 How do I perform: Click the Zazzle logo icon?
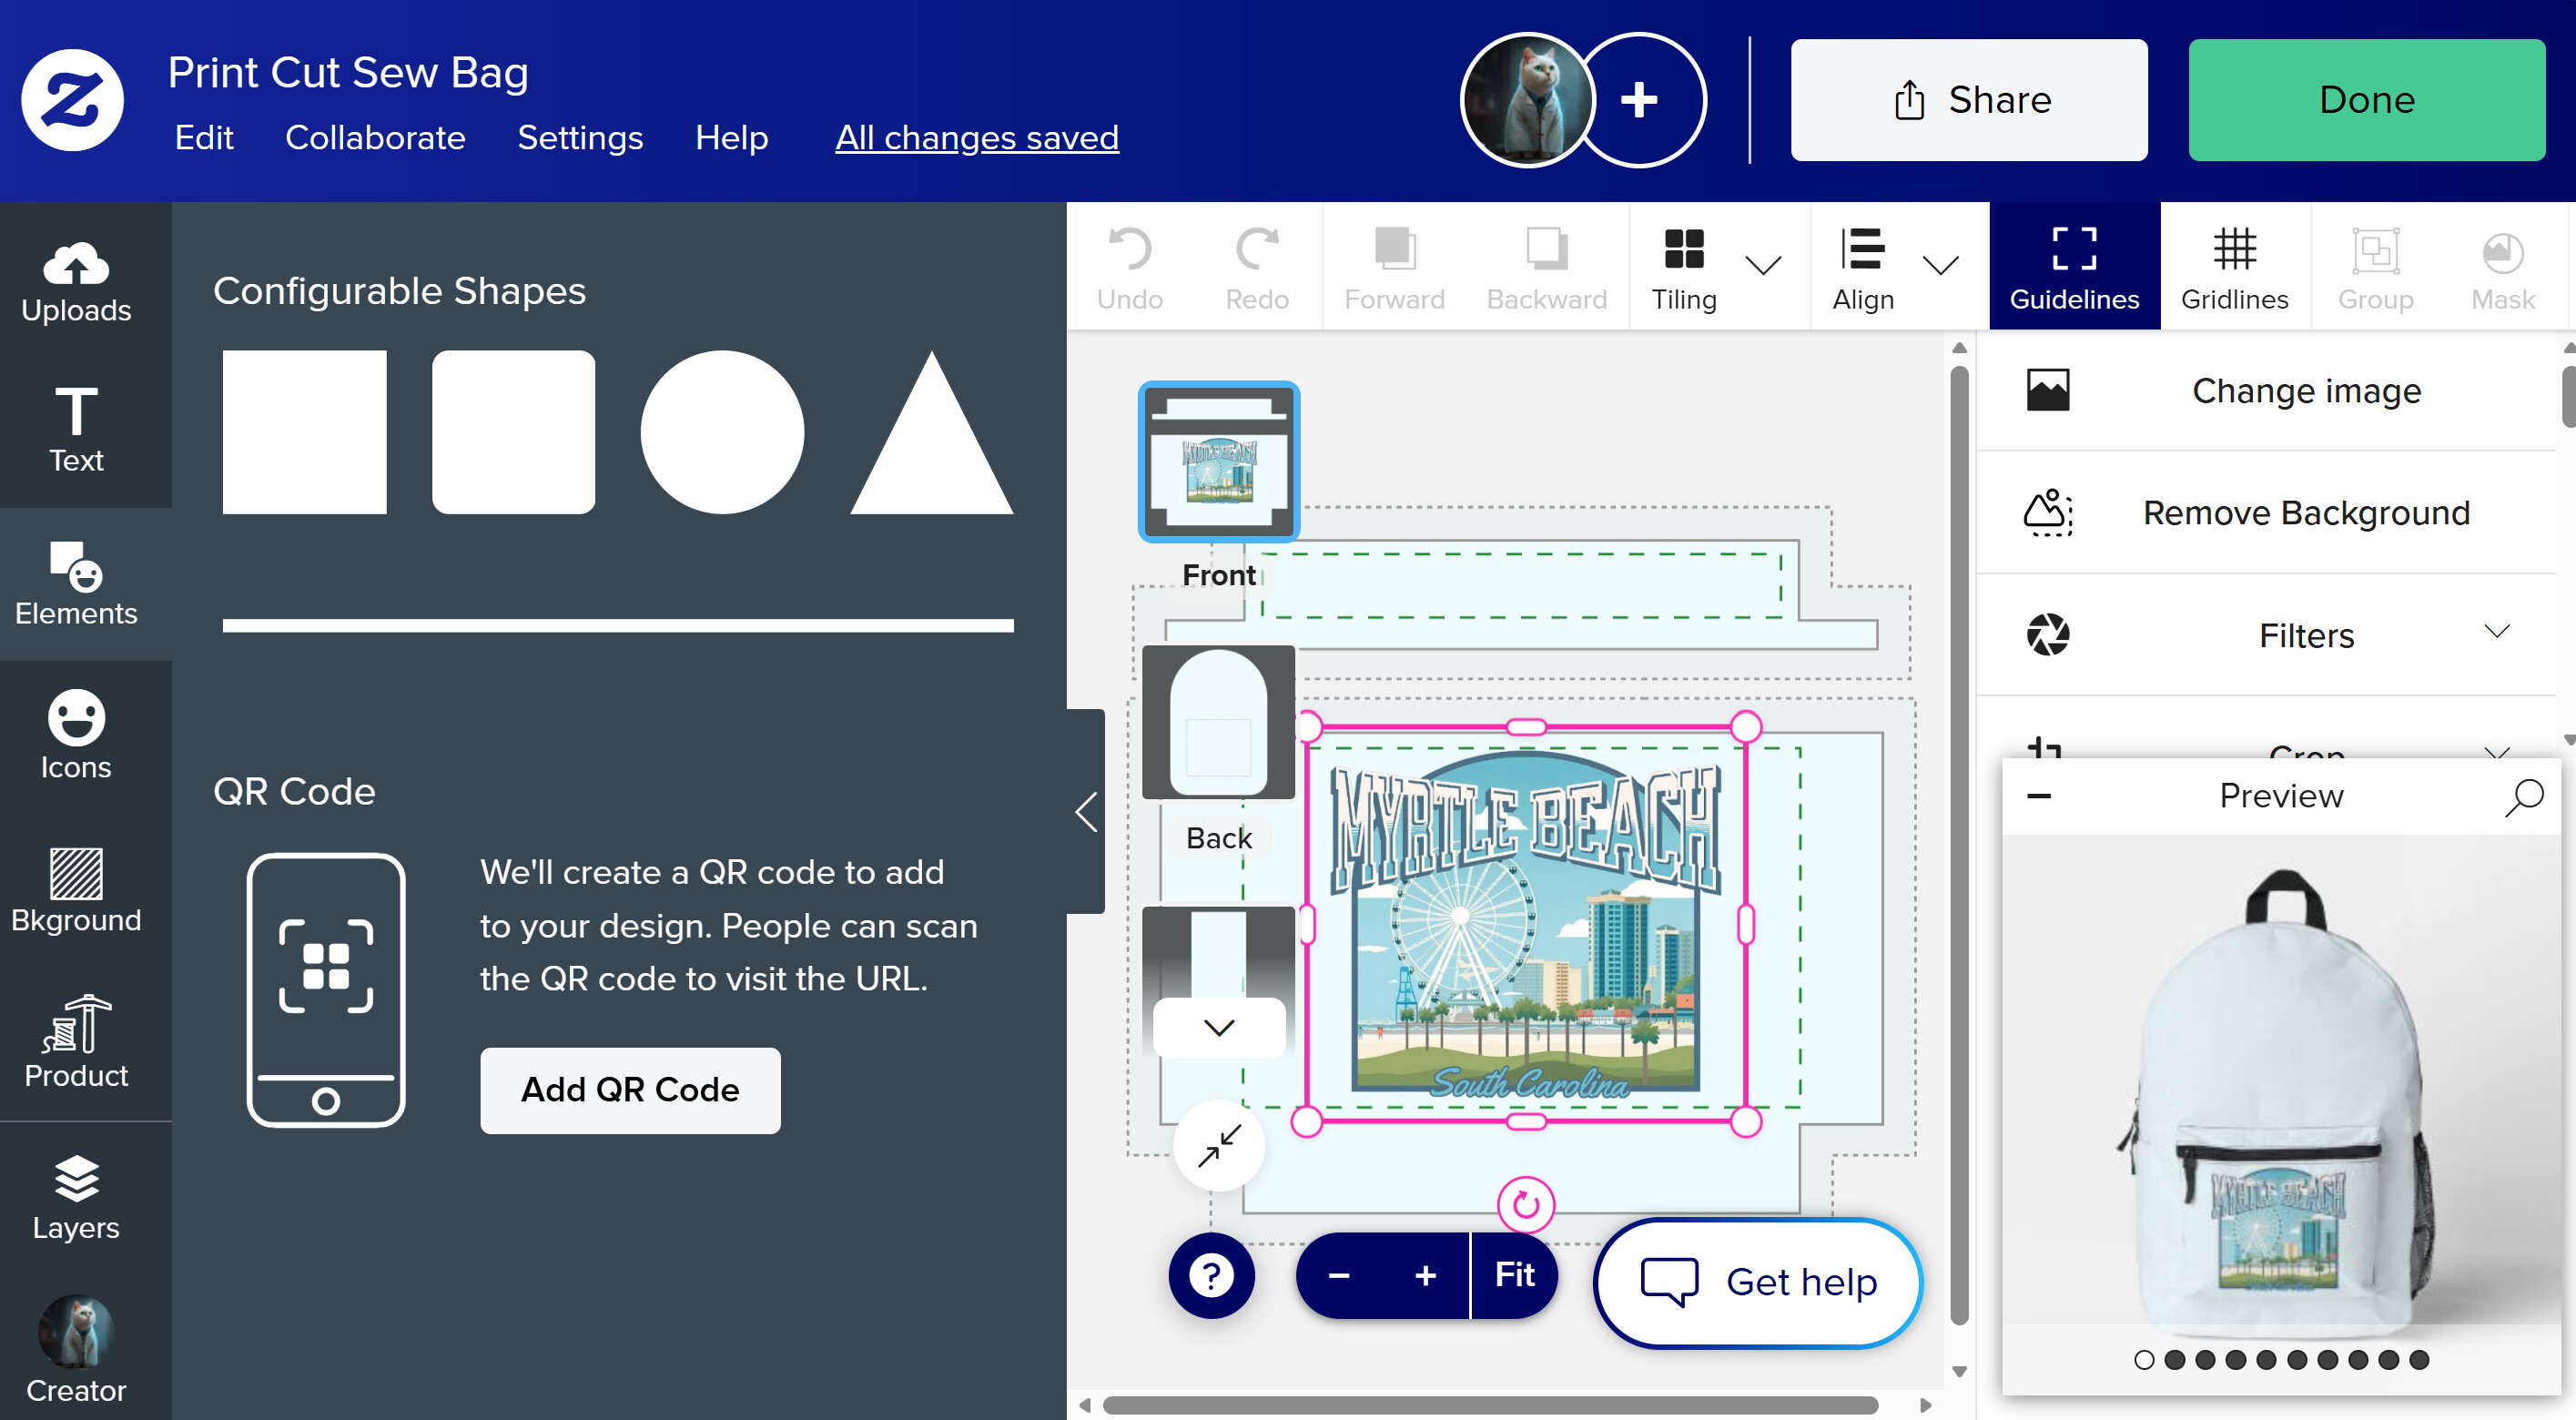pos(73,100)
